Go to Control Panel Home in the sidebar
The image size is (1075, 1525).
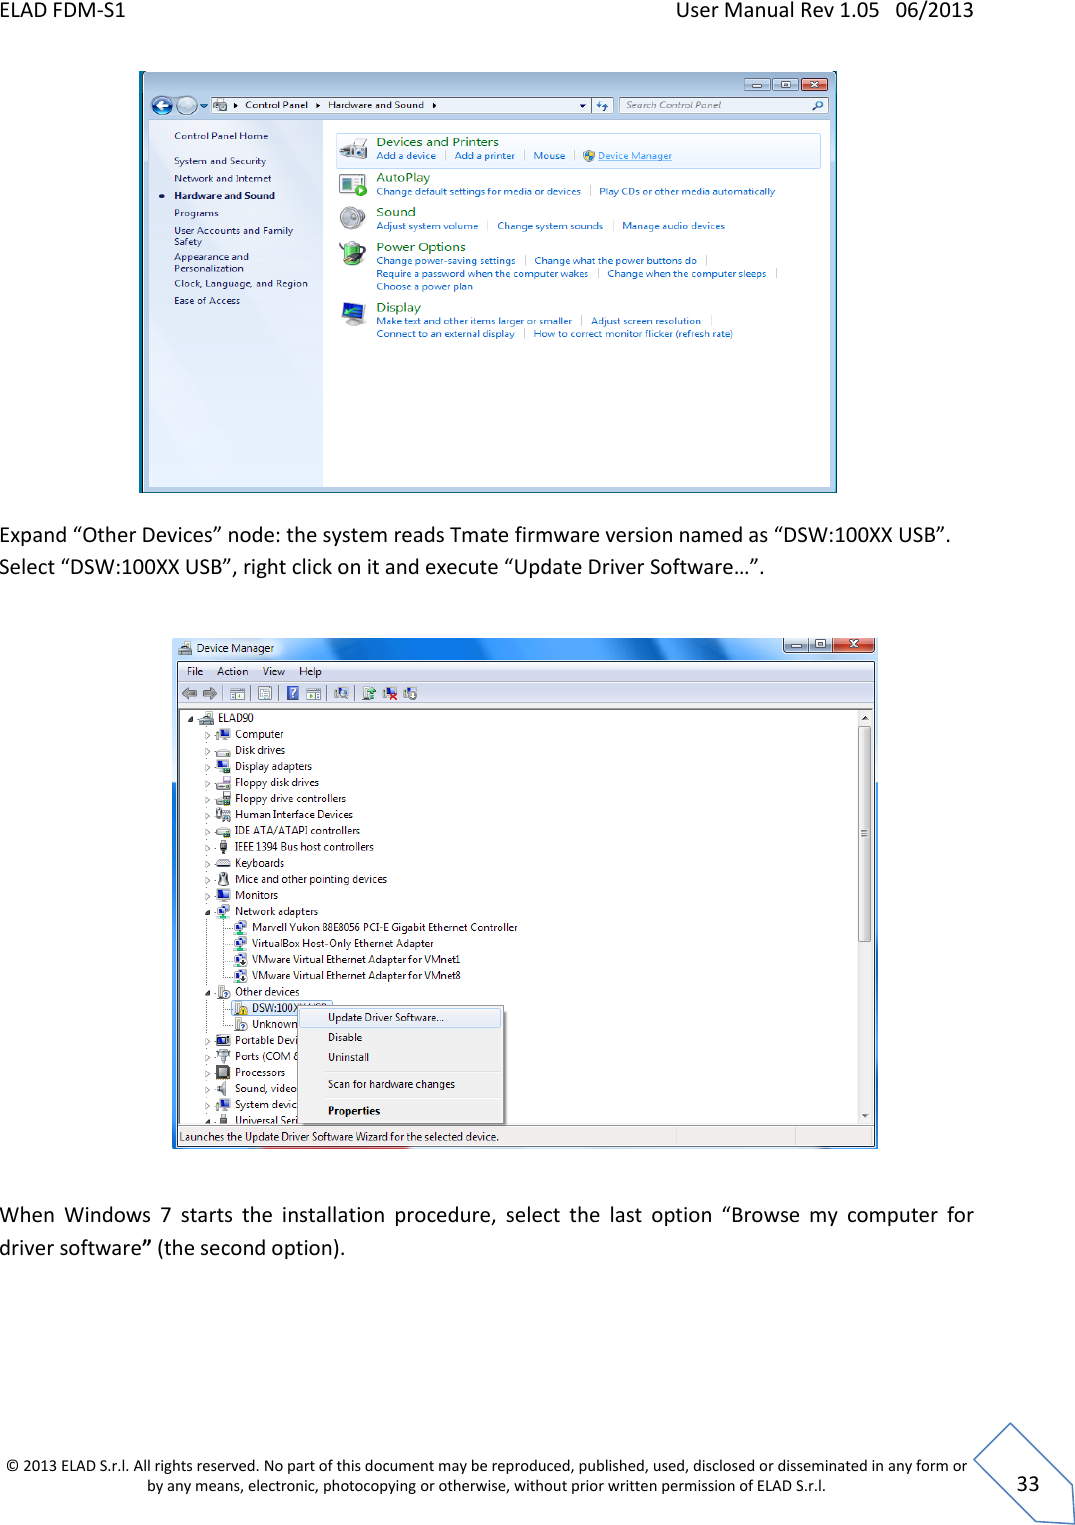coord(221,136)
